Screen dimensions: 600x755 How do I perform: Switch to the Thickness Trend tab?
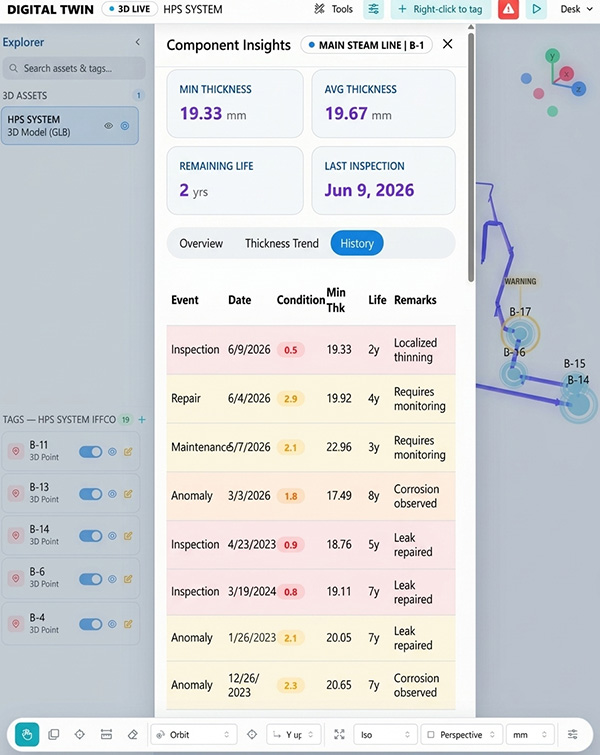tap(282, 243)
